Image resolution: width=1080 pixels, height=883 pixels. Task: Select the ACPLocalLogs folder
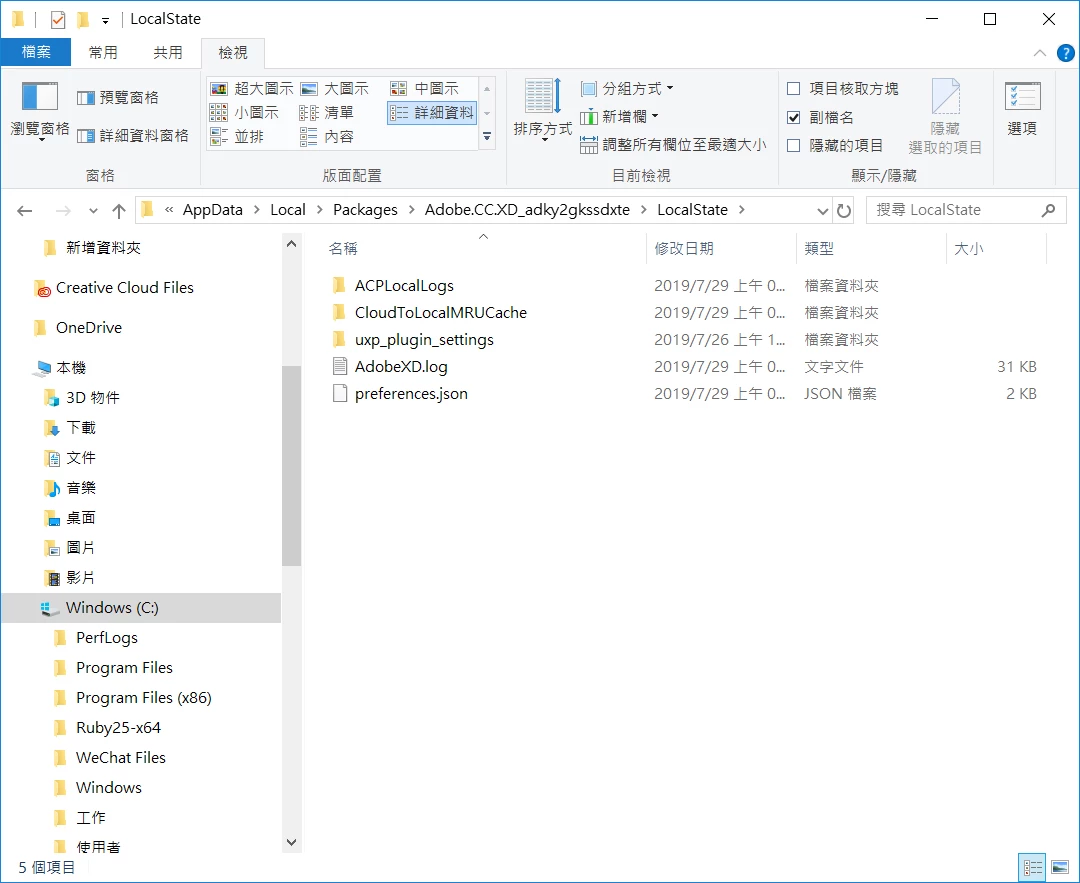404,286
